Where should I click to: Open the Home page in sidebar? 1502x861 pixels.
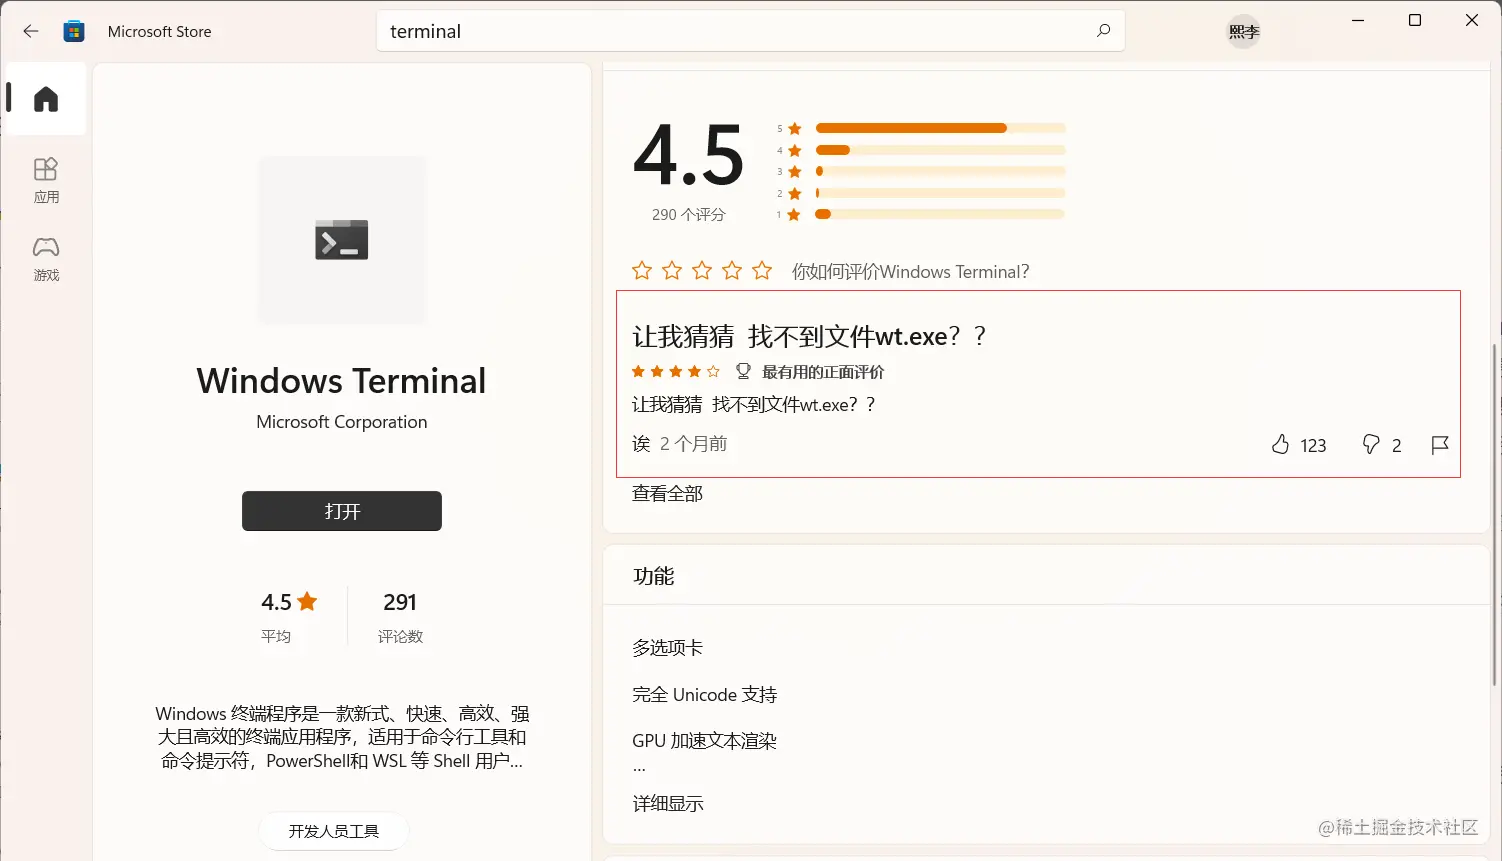46,98
